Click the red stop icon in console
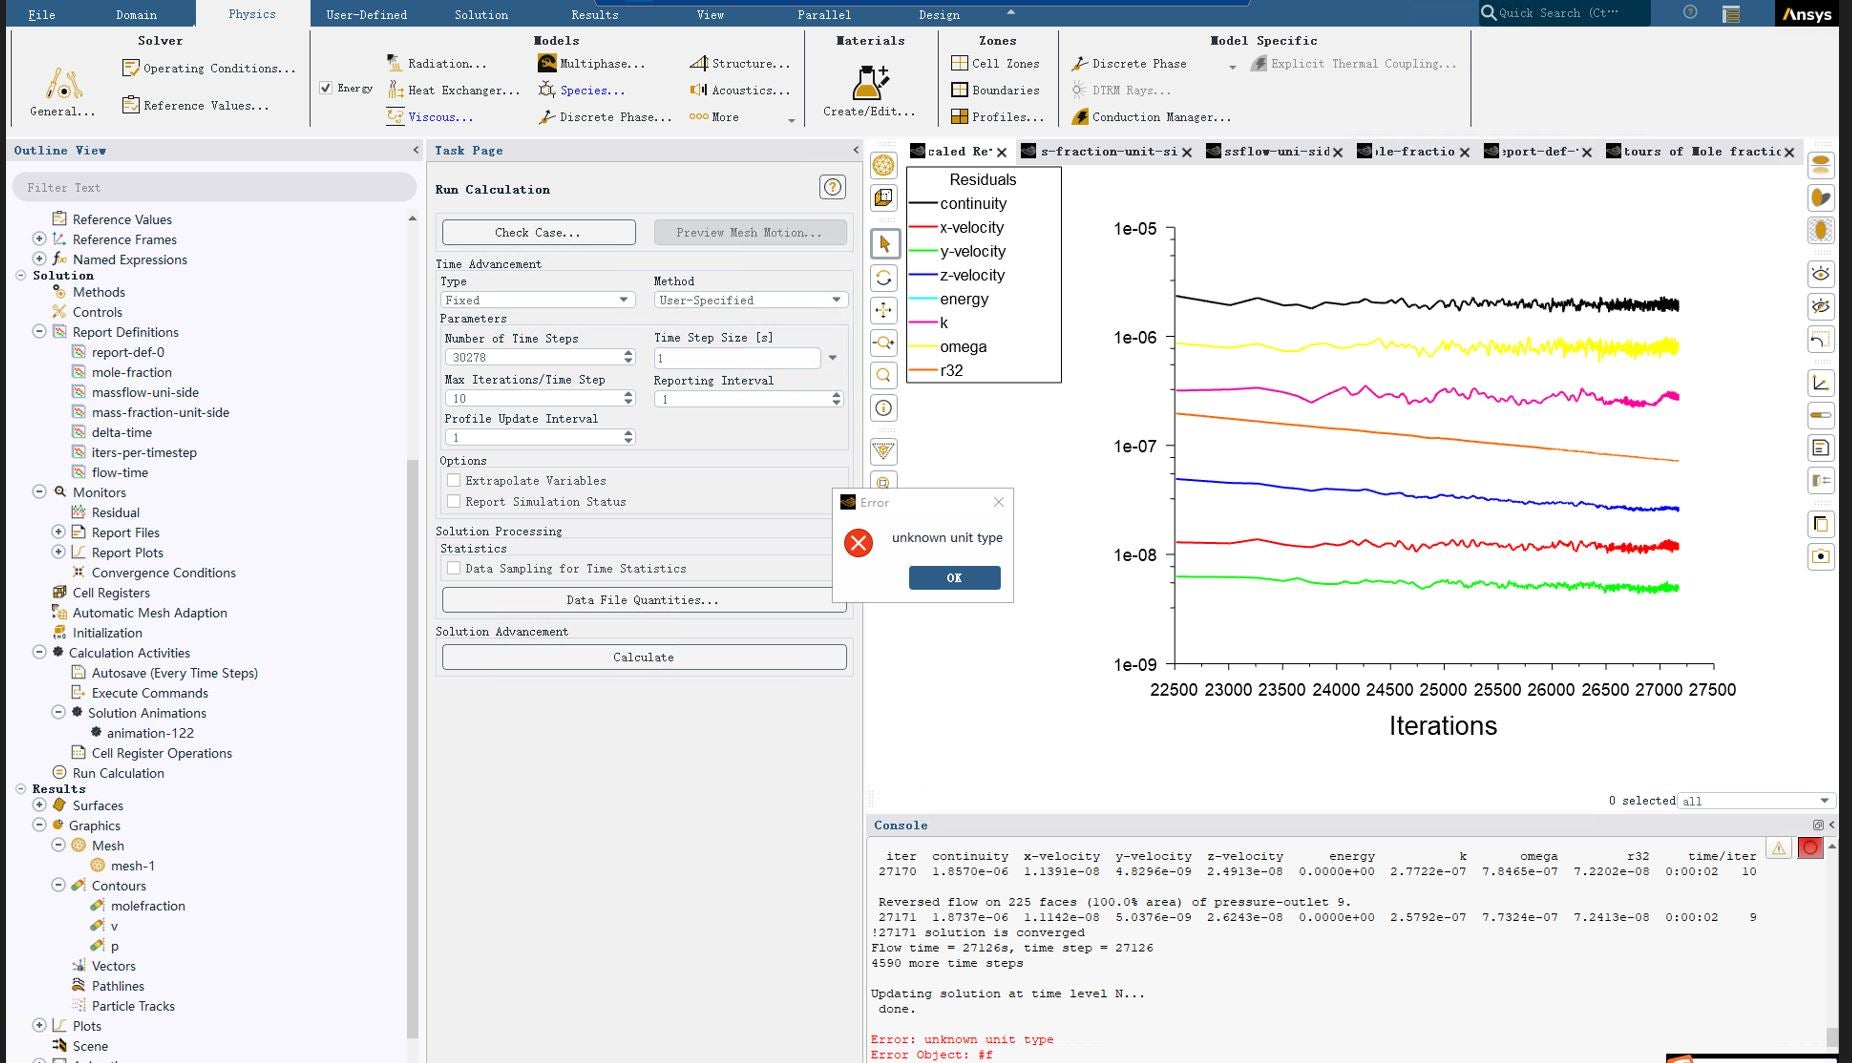Screen dimensions: 1852x1063 tap(1809, 848)
